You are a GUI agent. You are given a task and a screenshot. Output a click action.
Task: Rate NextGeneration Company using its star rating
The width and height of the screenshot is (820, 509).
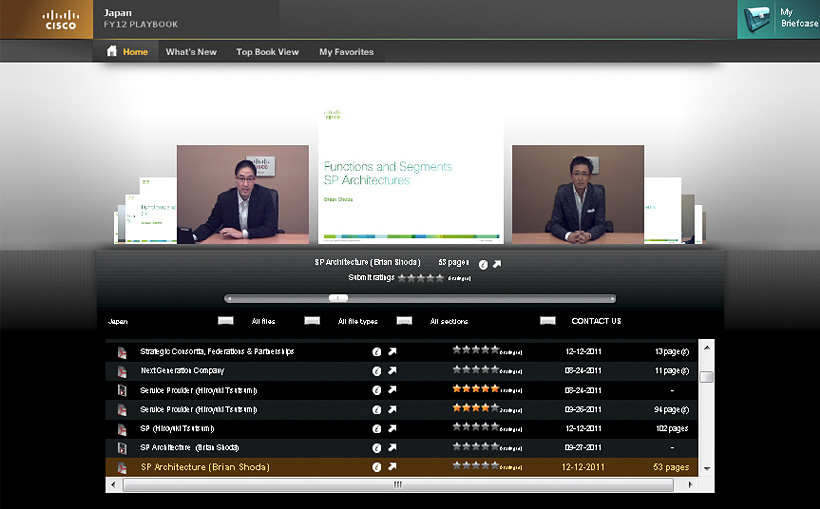(475, 370)
